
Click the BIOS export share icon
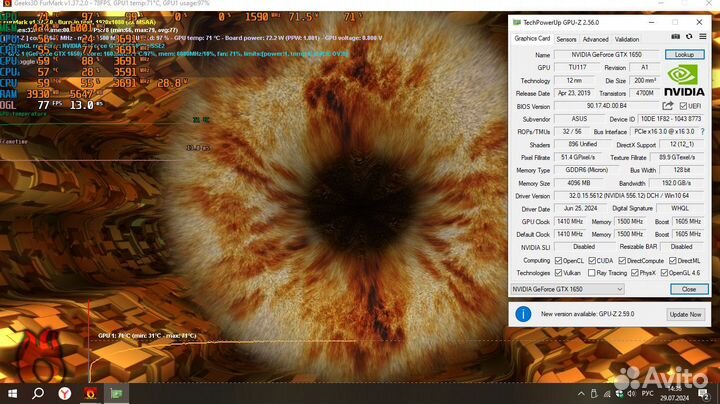(x=668, y=105)
